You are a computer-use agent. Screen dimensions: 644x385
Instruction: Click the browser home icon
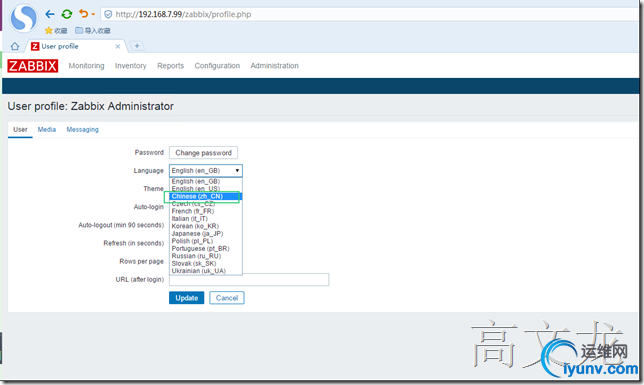(x=15, y=46)
